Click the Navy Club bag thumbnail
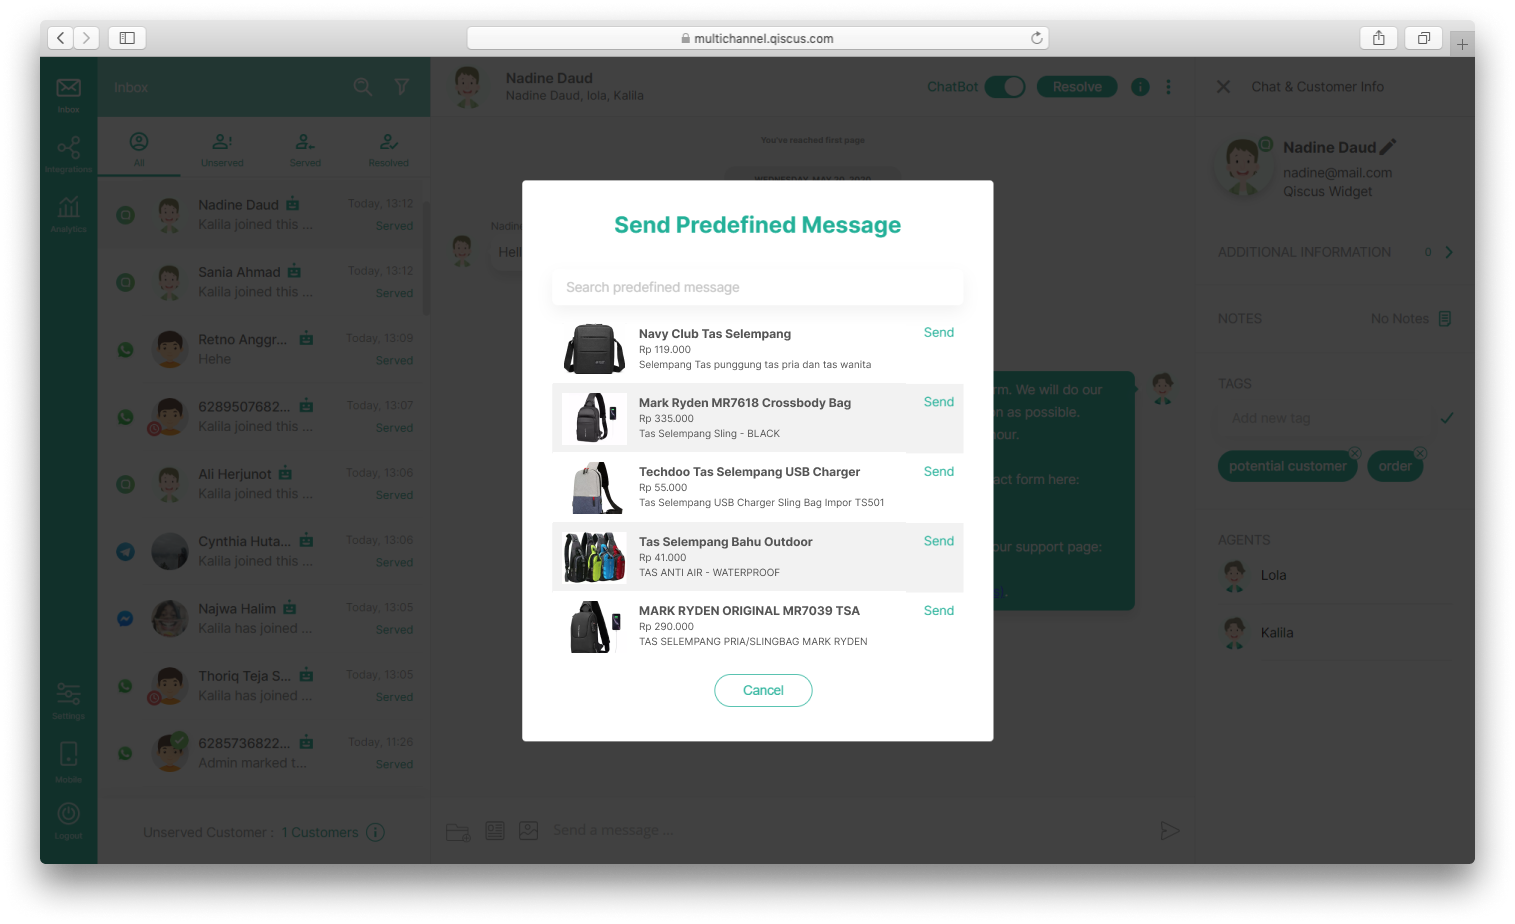 point(594,349)
